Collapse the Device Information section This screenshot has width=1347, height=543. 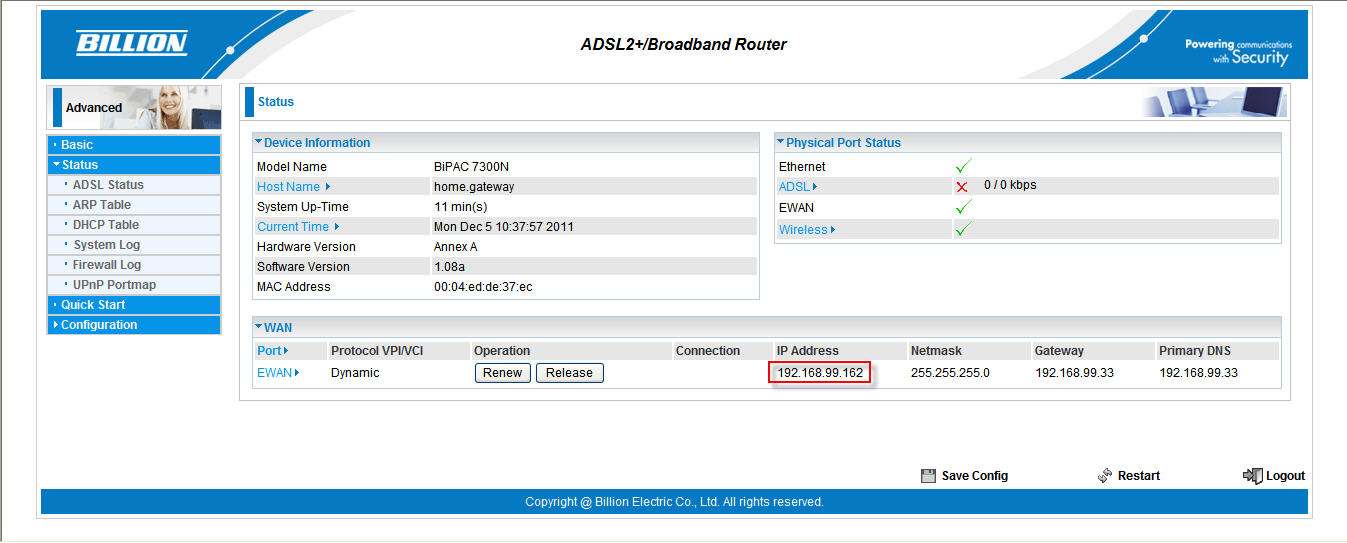312,143
